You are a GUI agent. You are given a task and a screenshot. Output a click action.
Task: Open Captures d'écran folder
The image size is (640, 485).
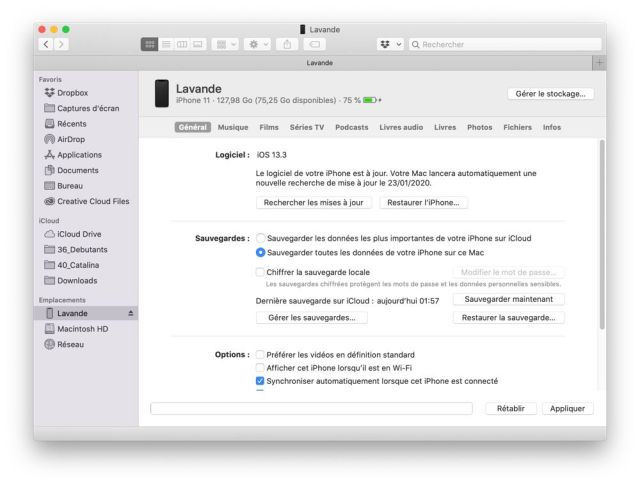point(82,108)
